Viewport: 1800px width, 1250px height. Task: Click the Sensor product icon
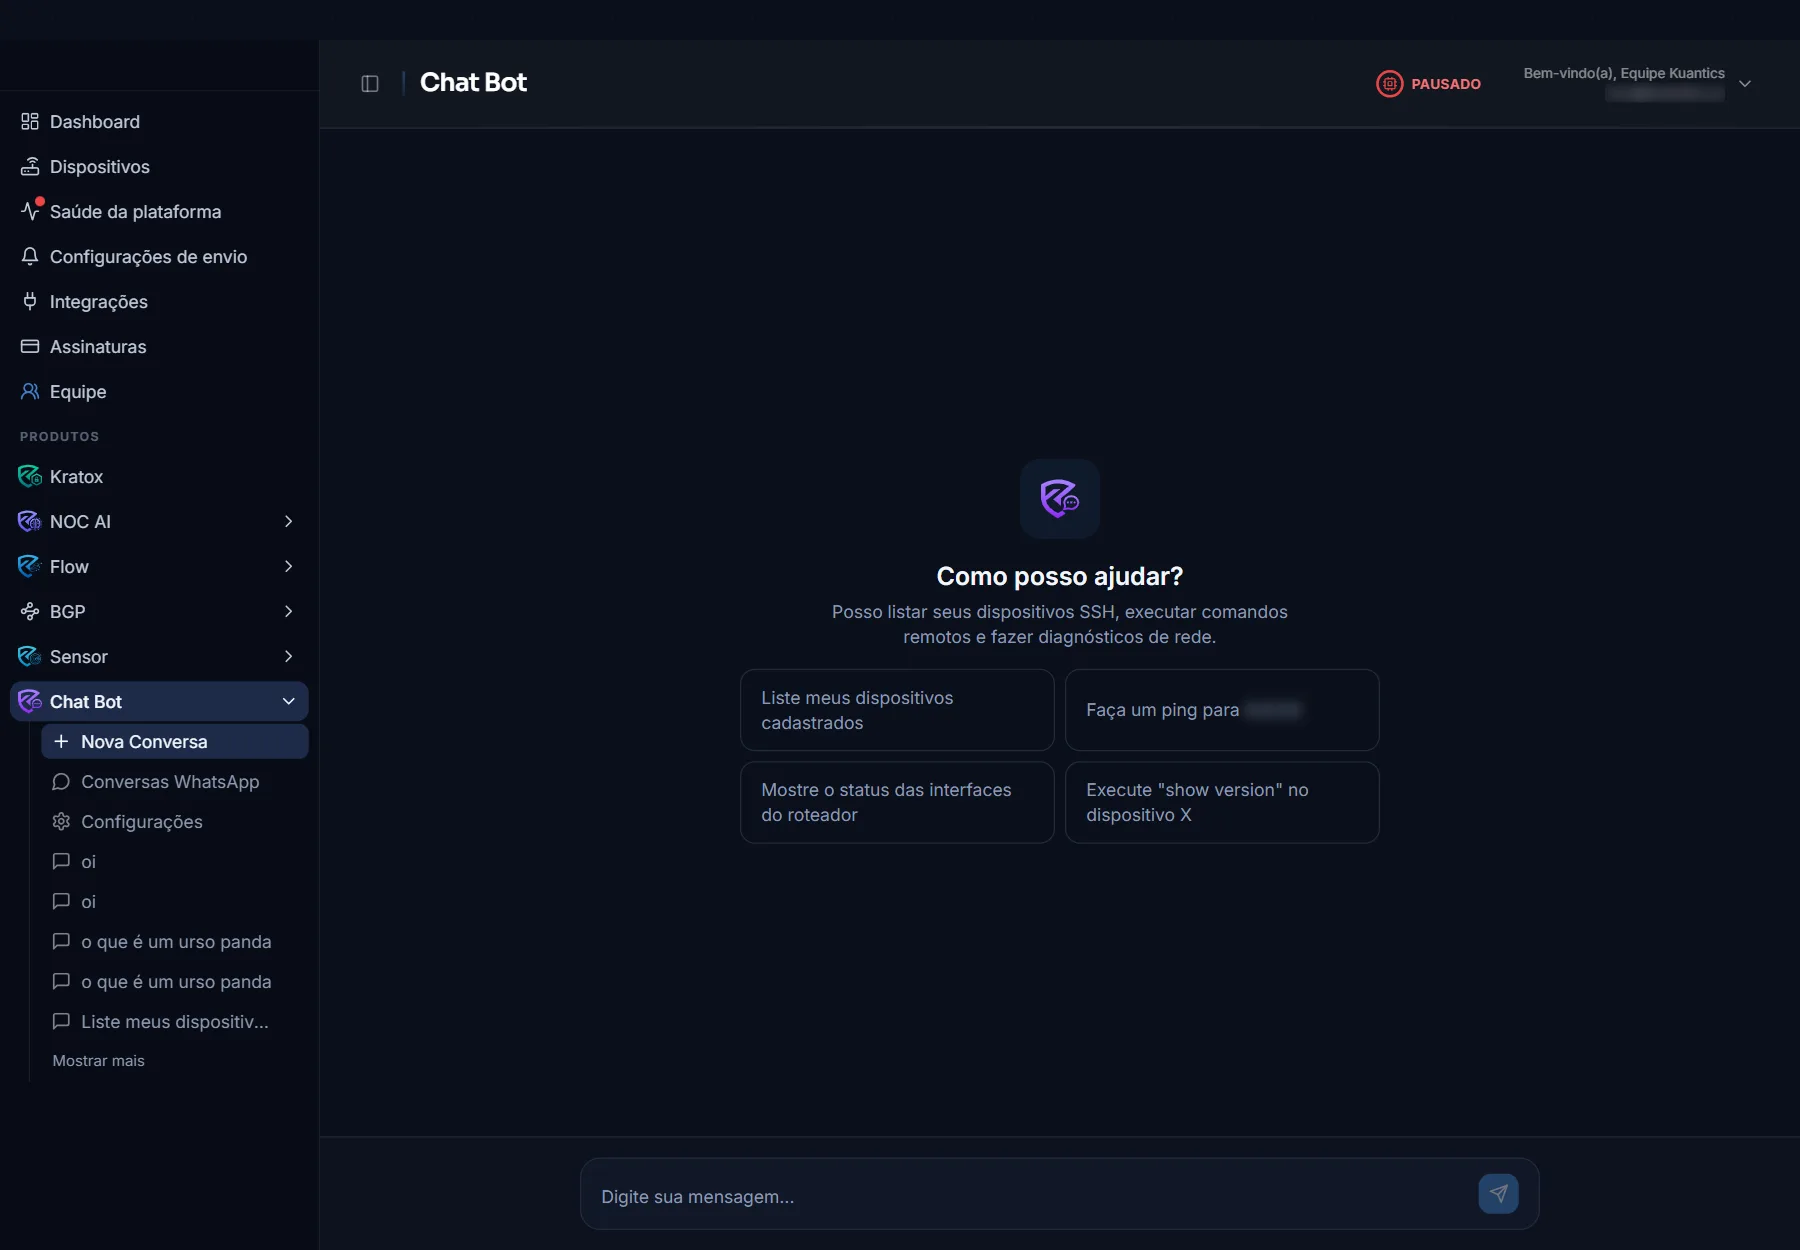click(30, 657)
